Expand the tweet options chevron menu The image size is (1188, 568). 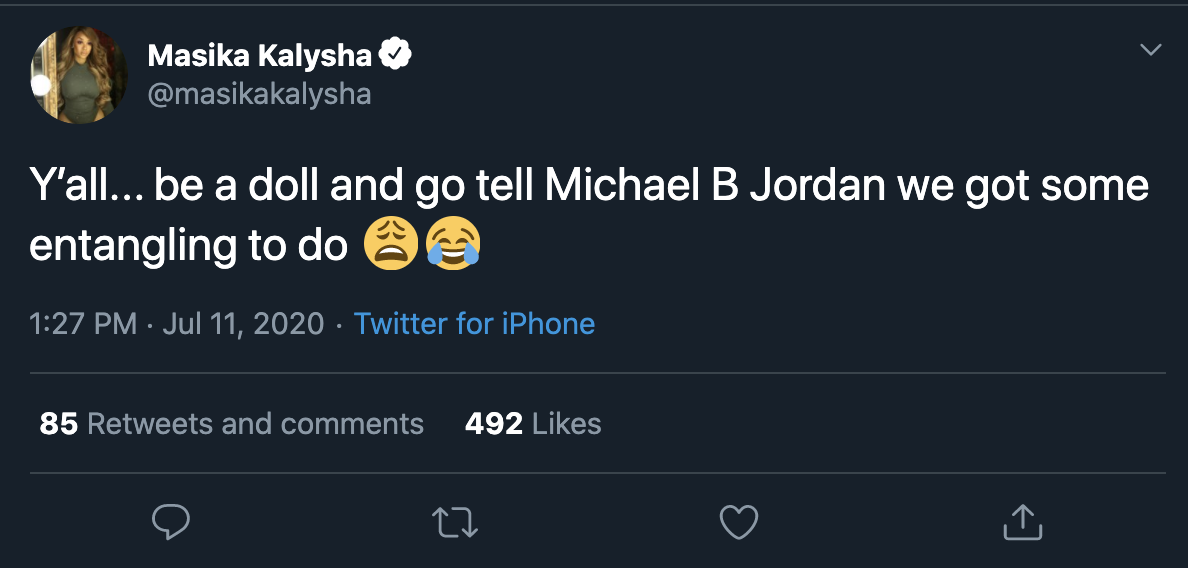tap(1151, 49)
